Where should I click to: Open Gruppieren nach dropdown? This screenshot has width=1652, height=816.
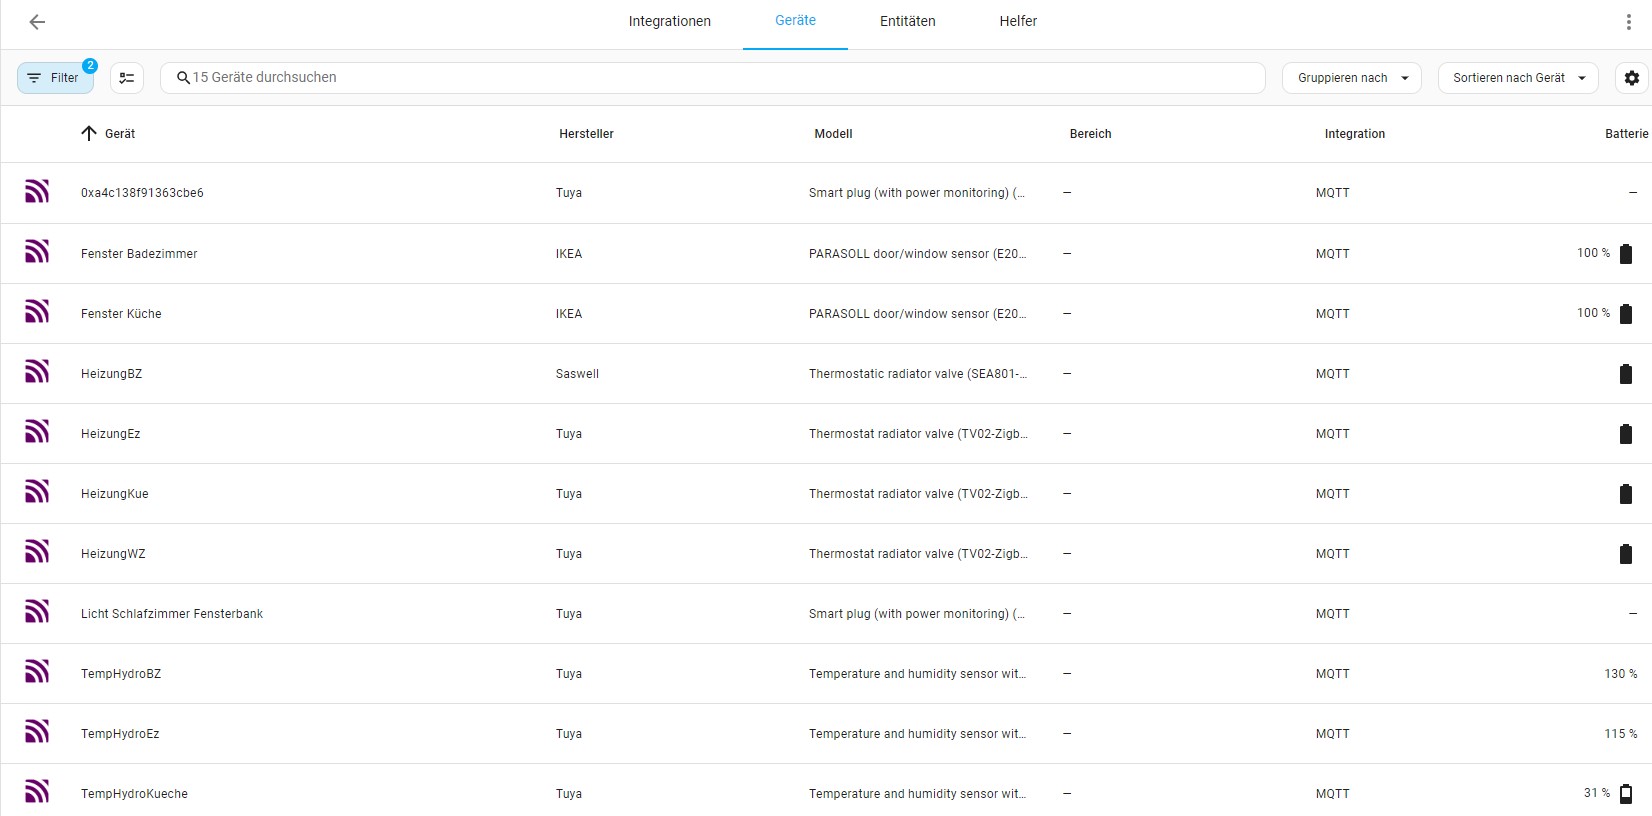1352,78
